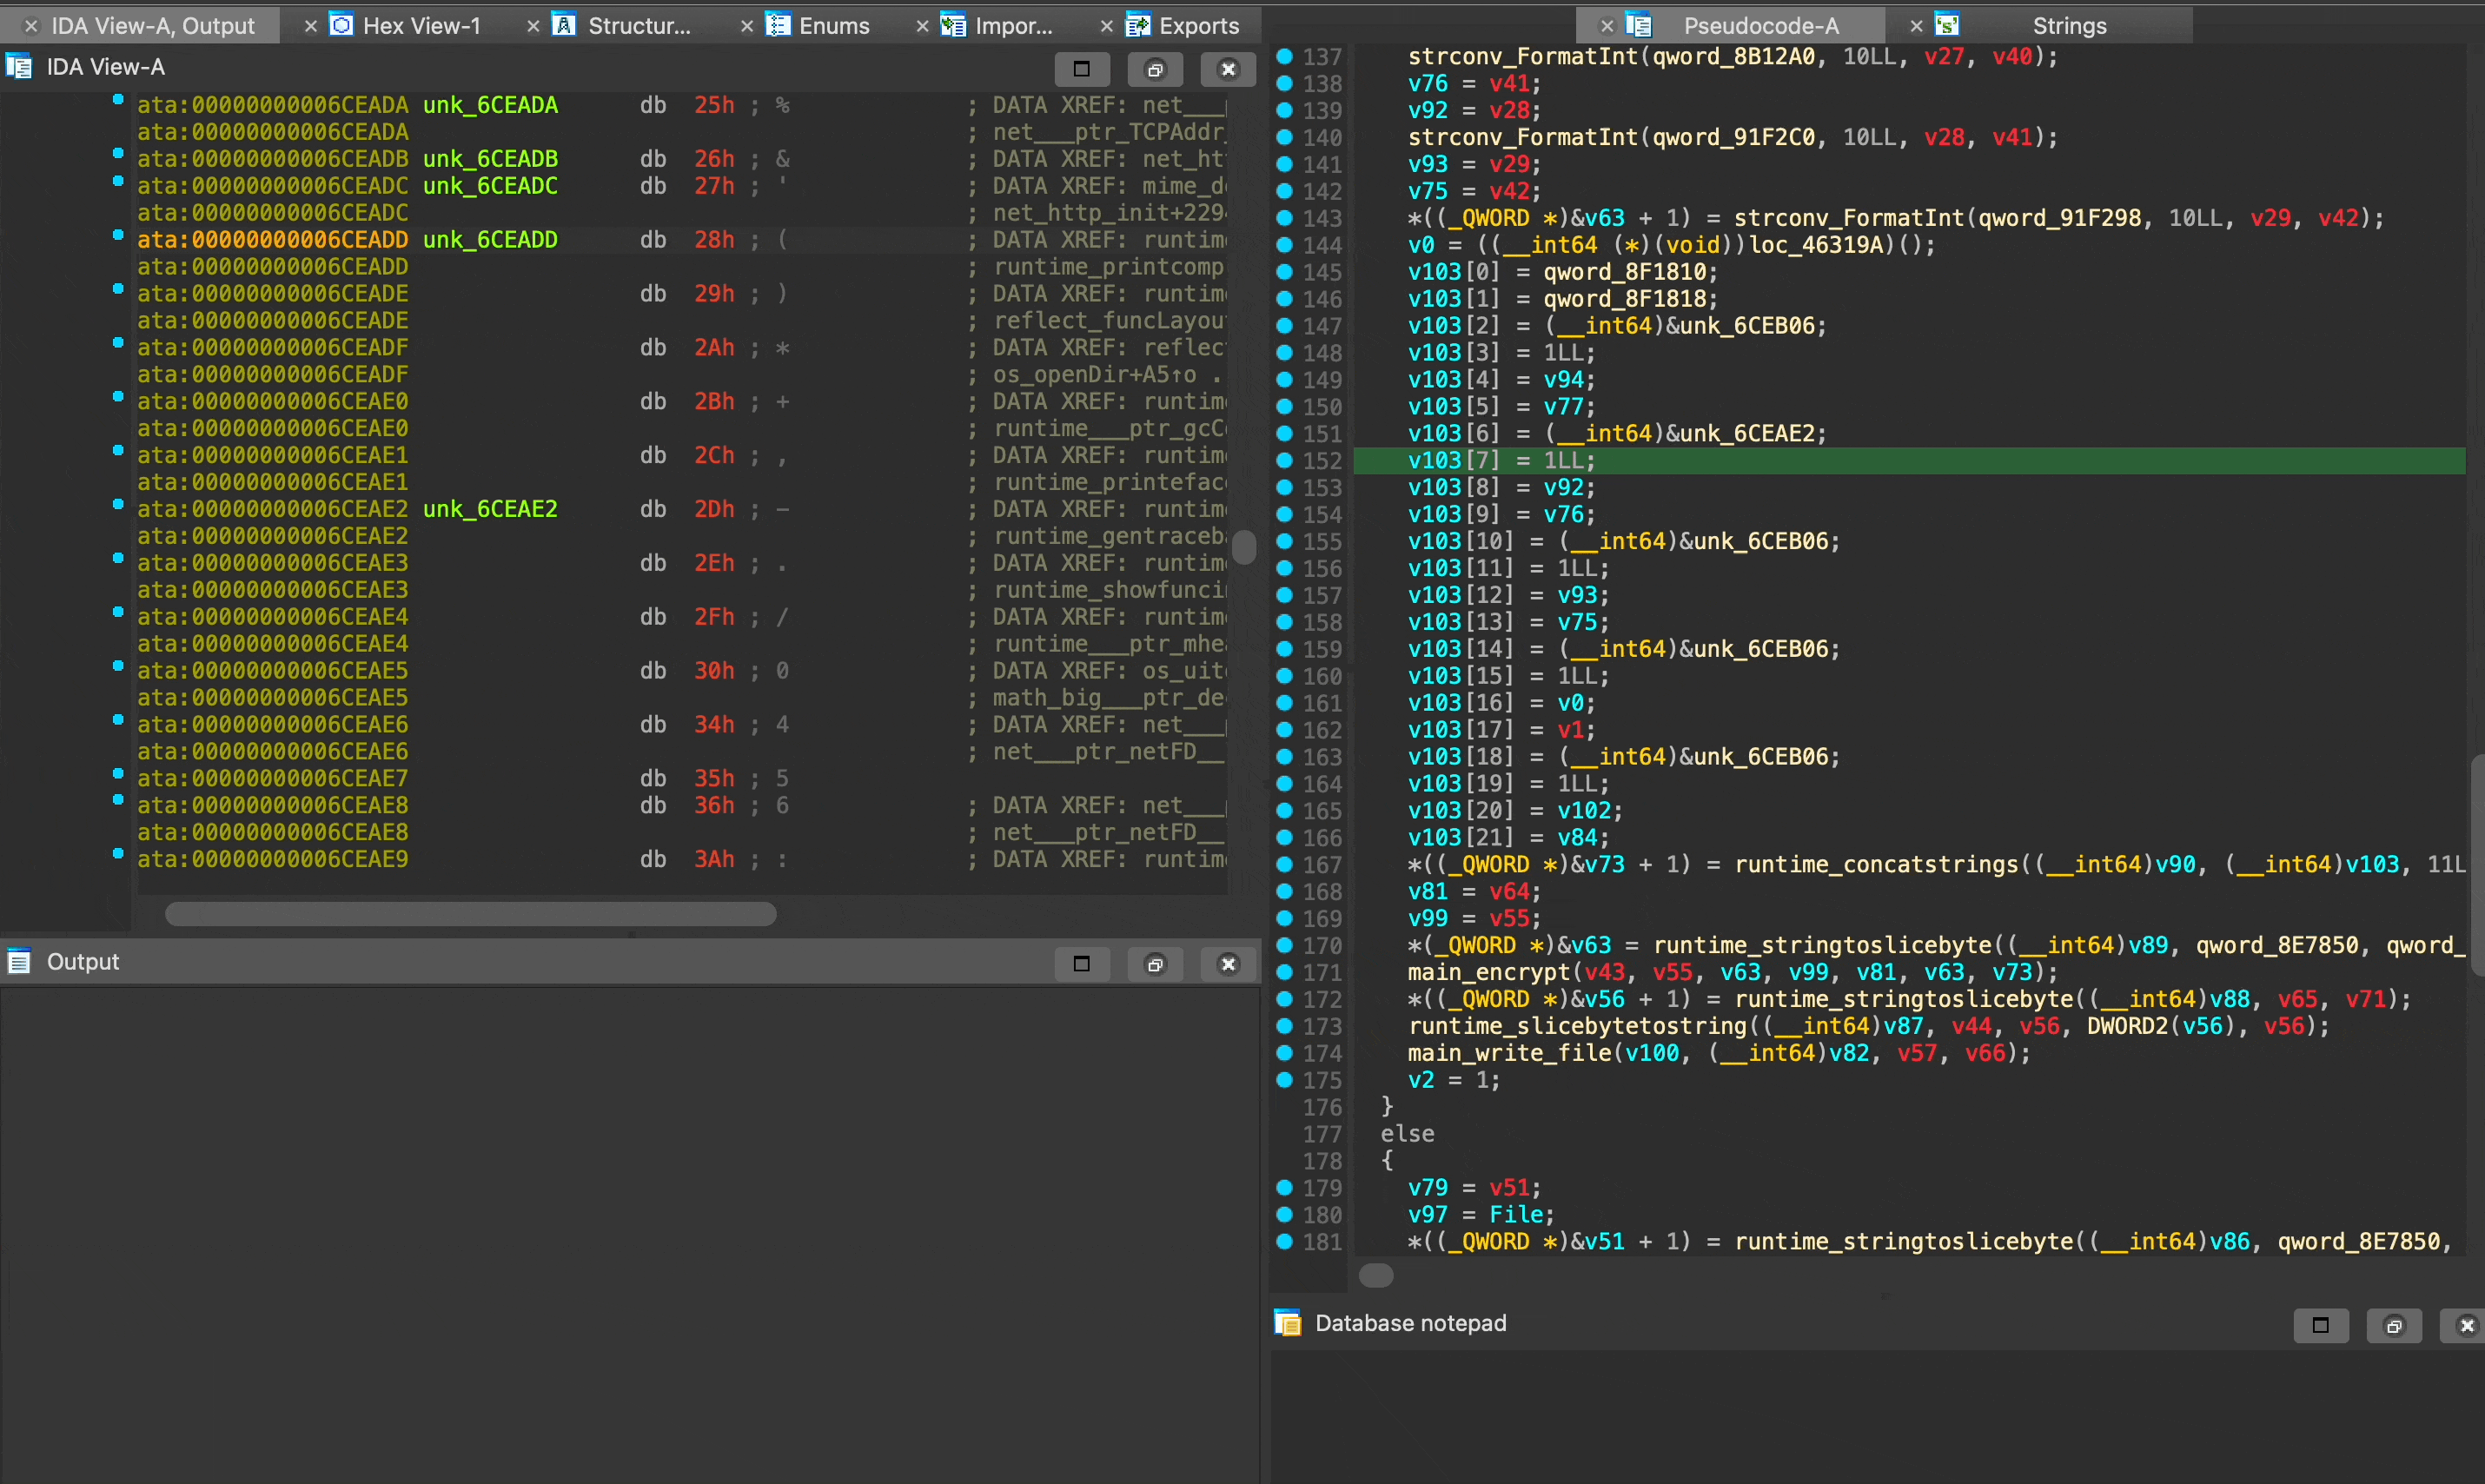Switch to the Strings tab
2485x1484 pixels.
(2068, 25)
